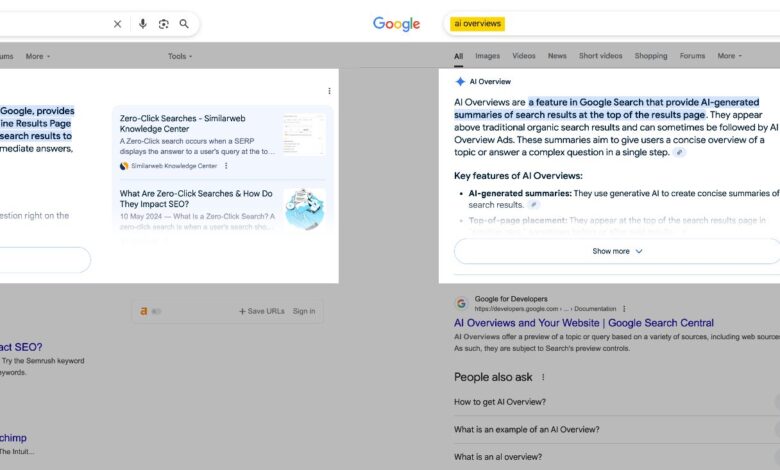
Task: Switch to the Shopping tab
Action: point(651,56)
